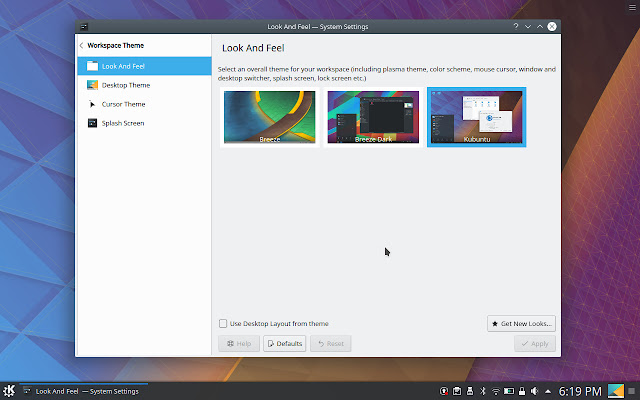Click the clipboard tray icon

point(457,391)
